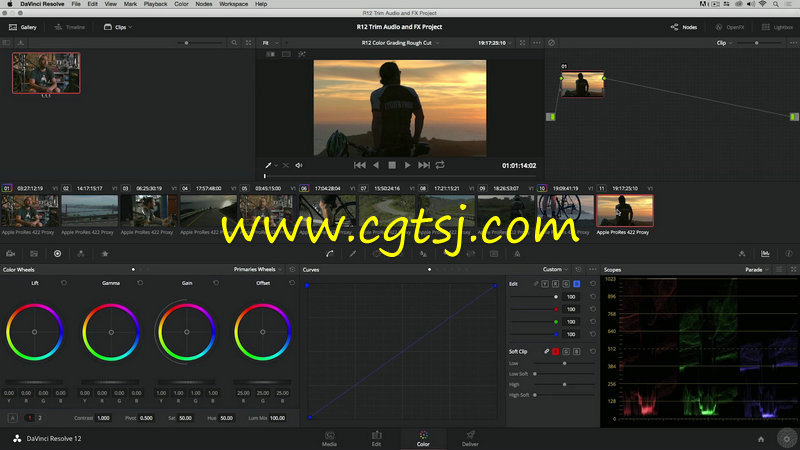The image size is (800, 450).
Task: Select node 01 in node editor
Action: coord(582,84)
